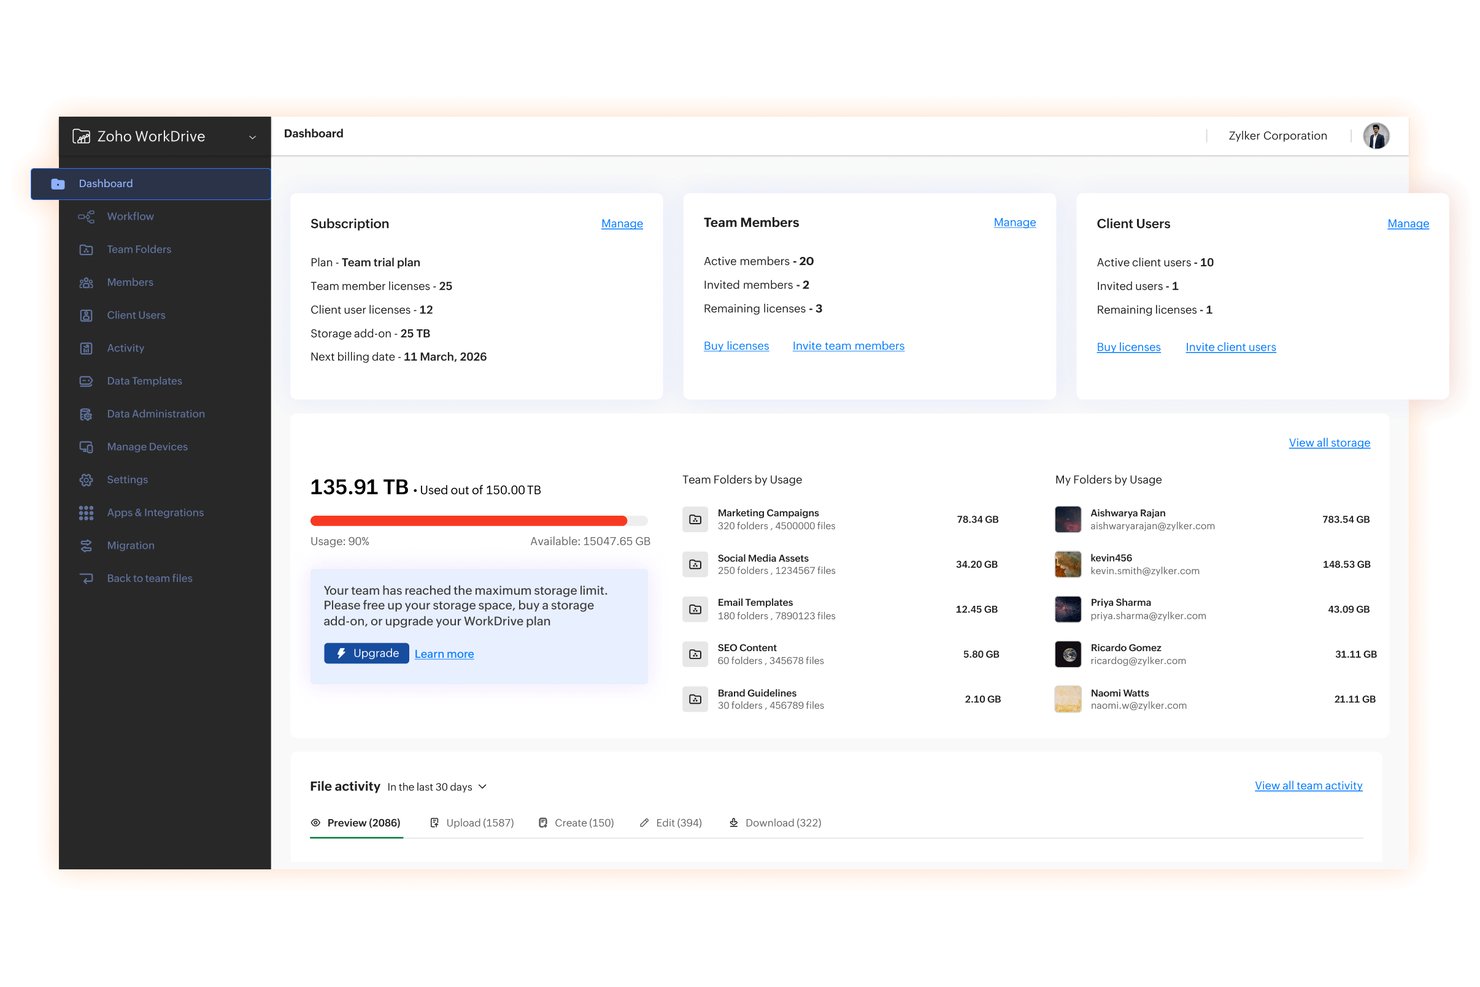Image resolution: width=1480 pixels, height=987 pixels.
Task: Open the user profile avatar
Action: coord(1376,136)
